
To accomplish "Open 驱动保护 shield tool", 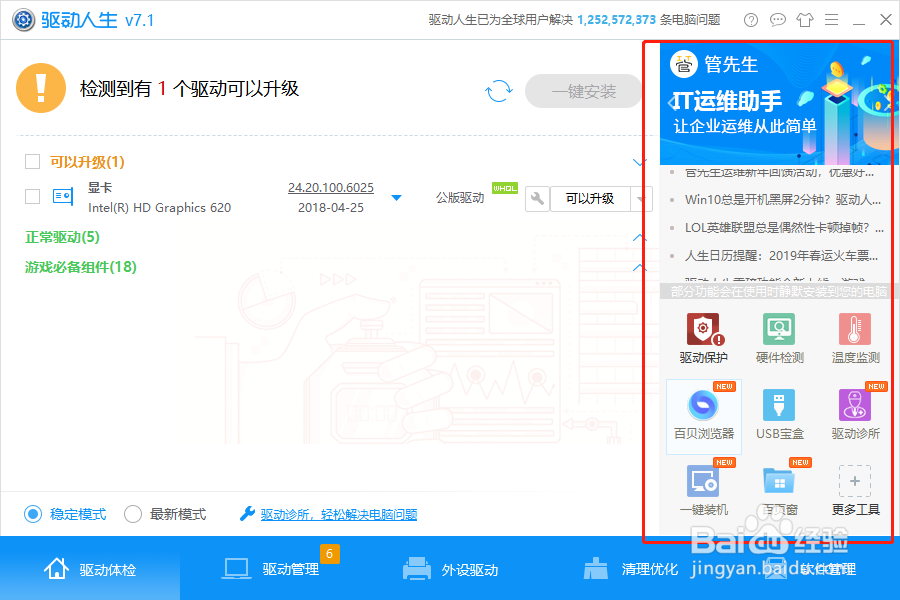I will click(x=703, y=339).
